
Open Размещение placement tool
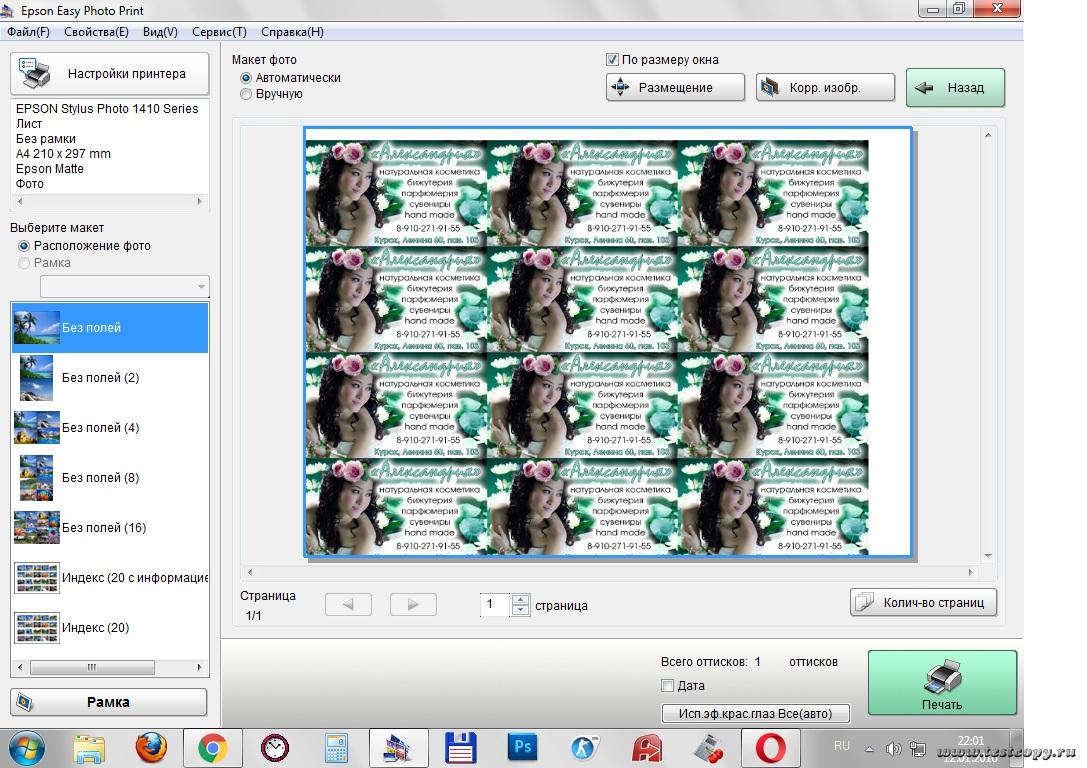675,88
